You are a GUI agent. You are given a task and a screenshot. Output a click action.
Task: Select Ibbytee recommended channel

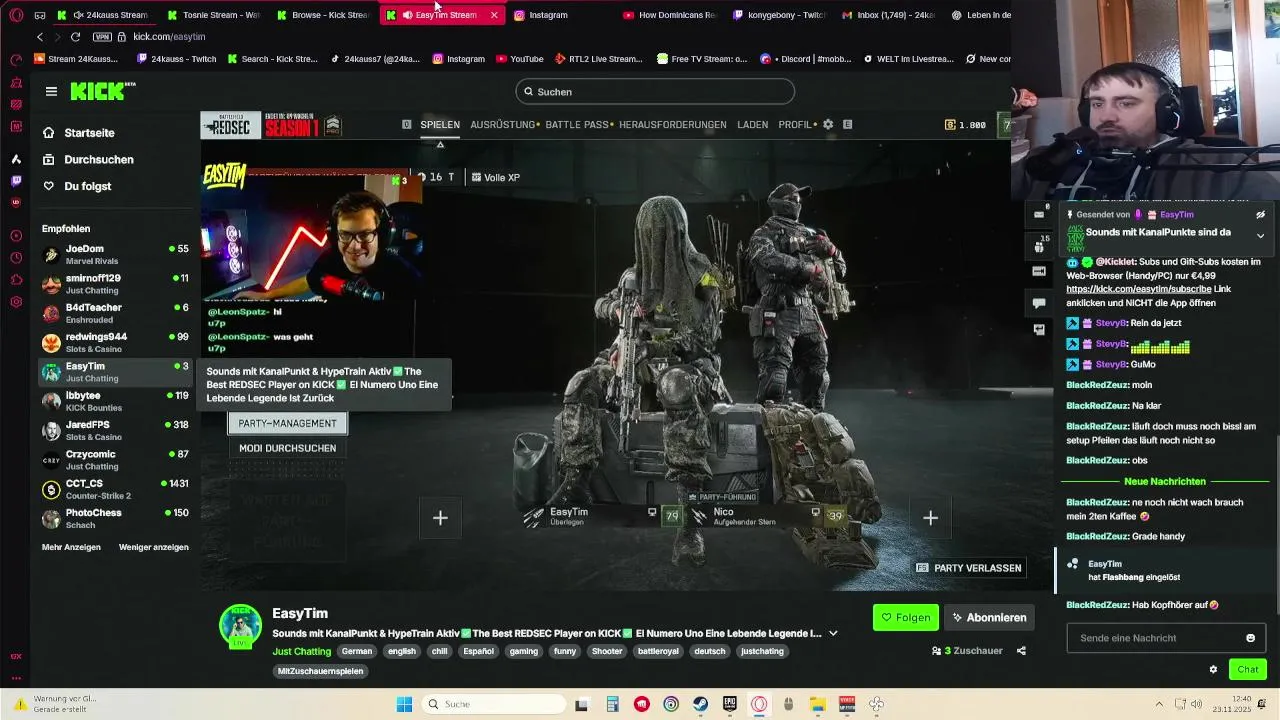pyautogui.click(x=115, y=401)
